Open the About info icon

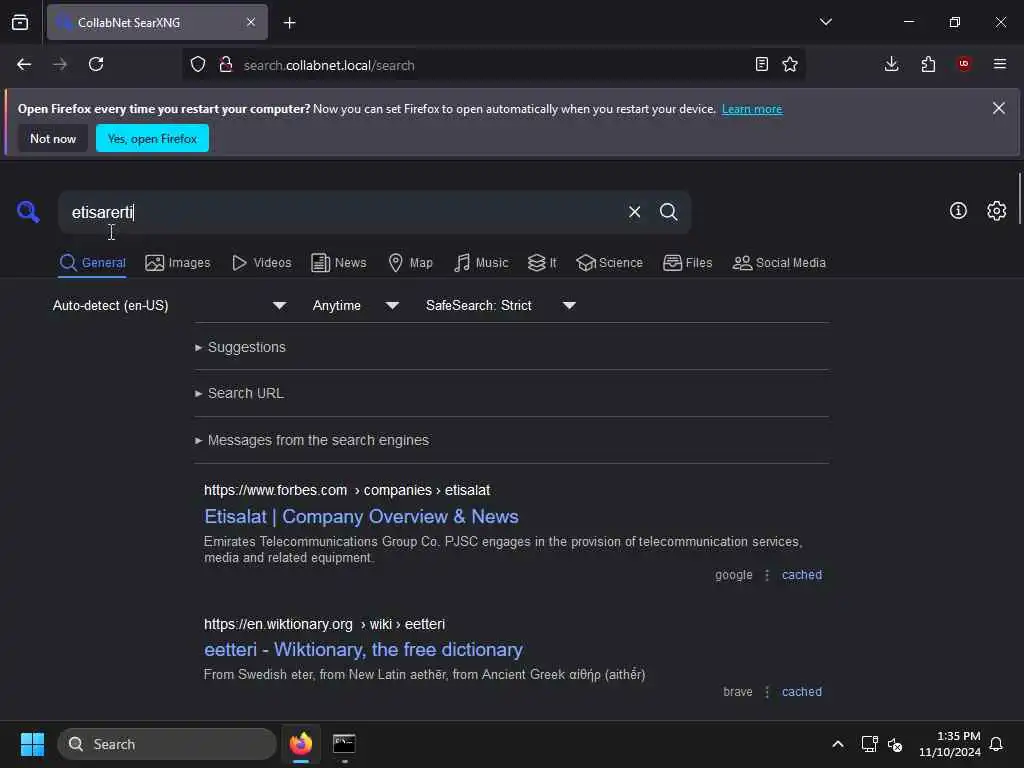click(x=958, y=210)
